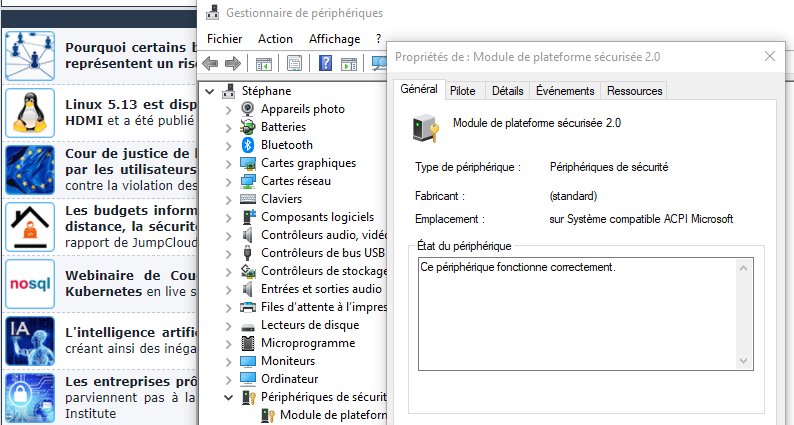Expand the Lecteurs de disque category

[229, 326]
